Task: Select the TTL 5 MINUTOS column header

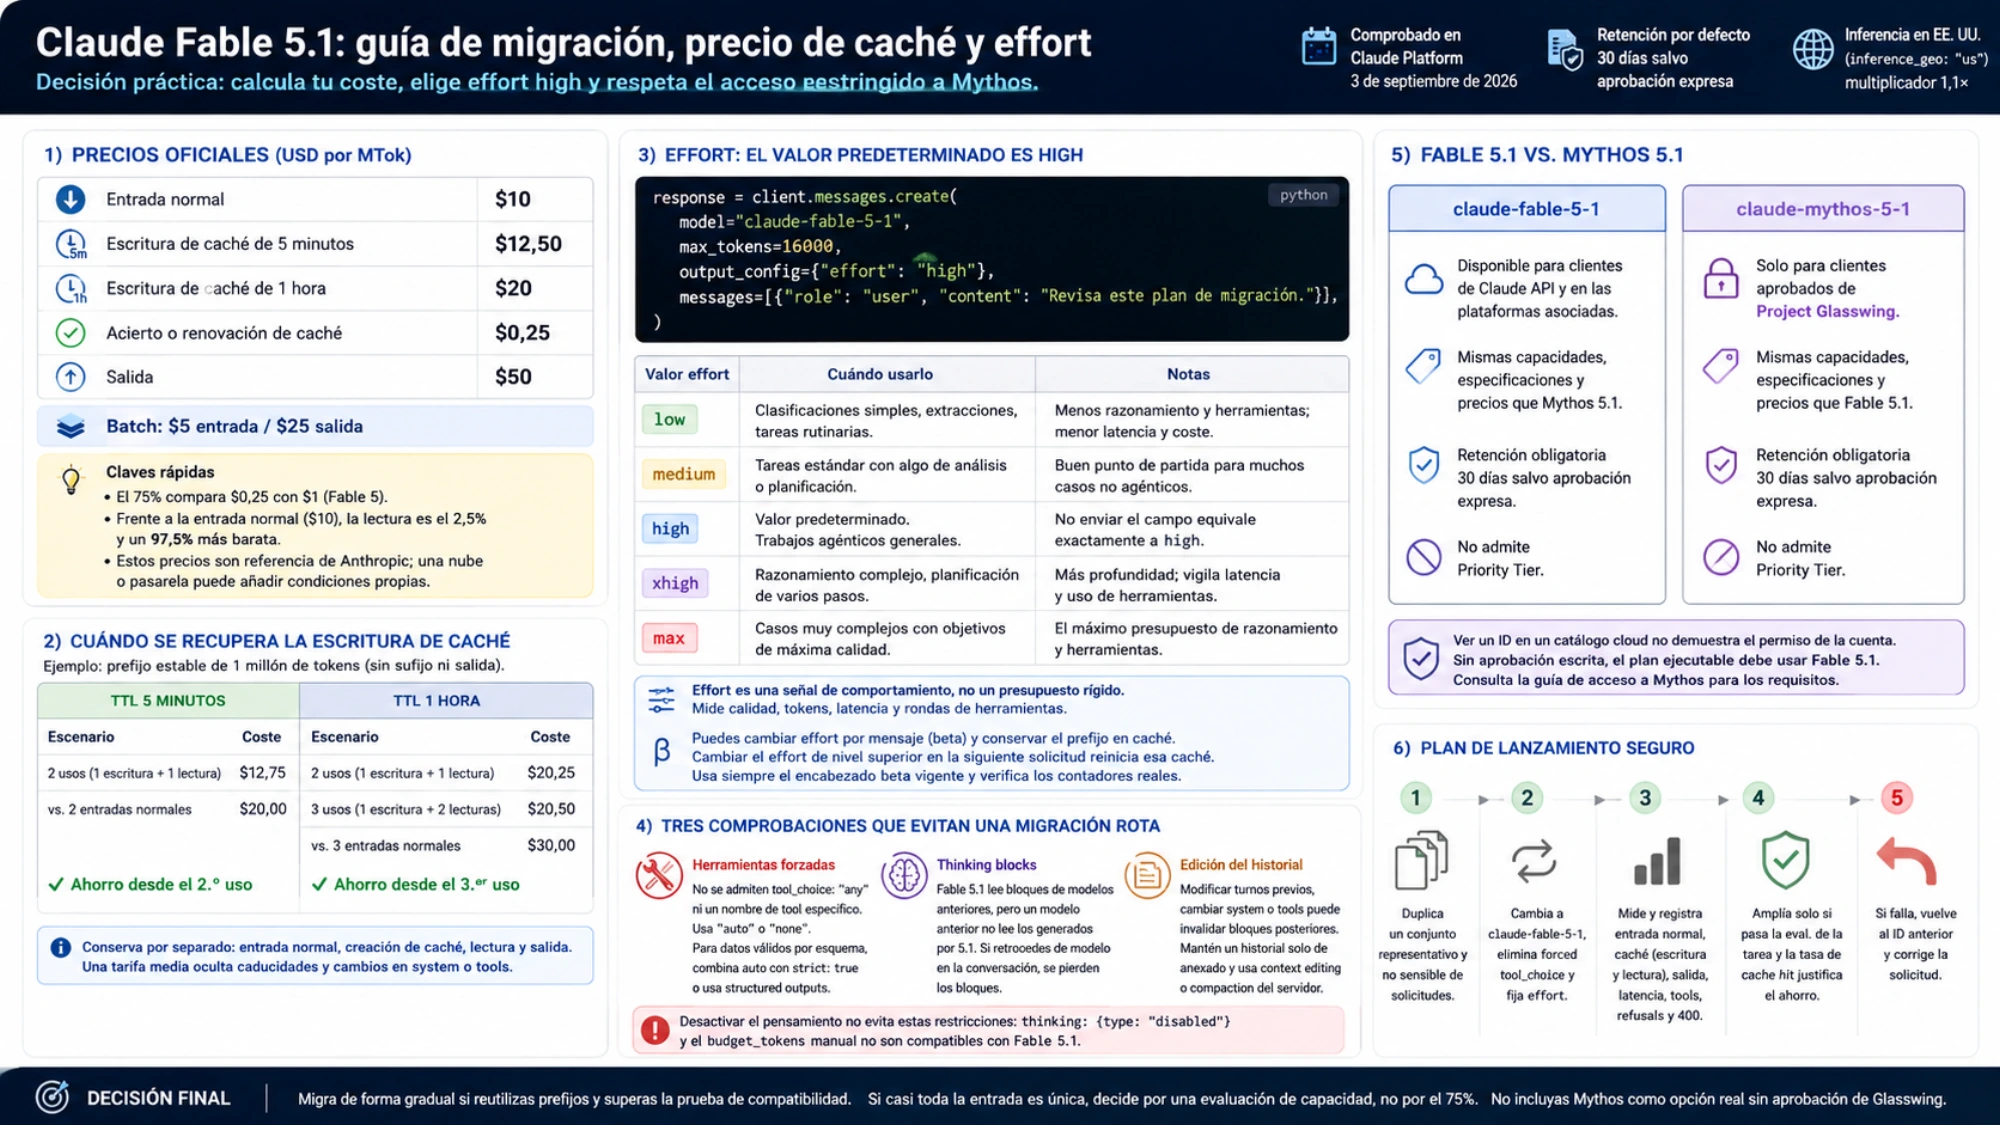Action: pyautogui.click(x=168, y=701)
